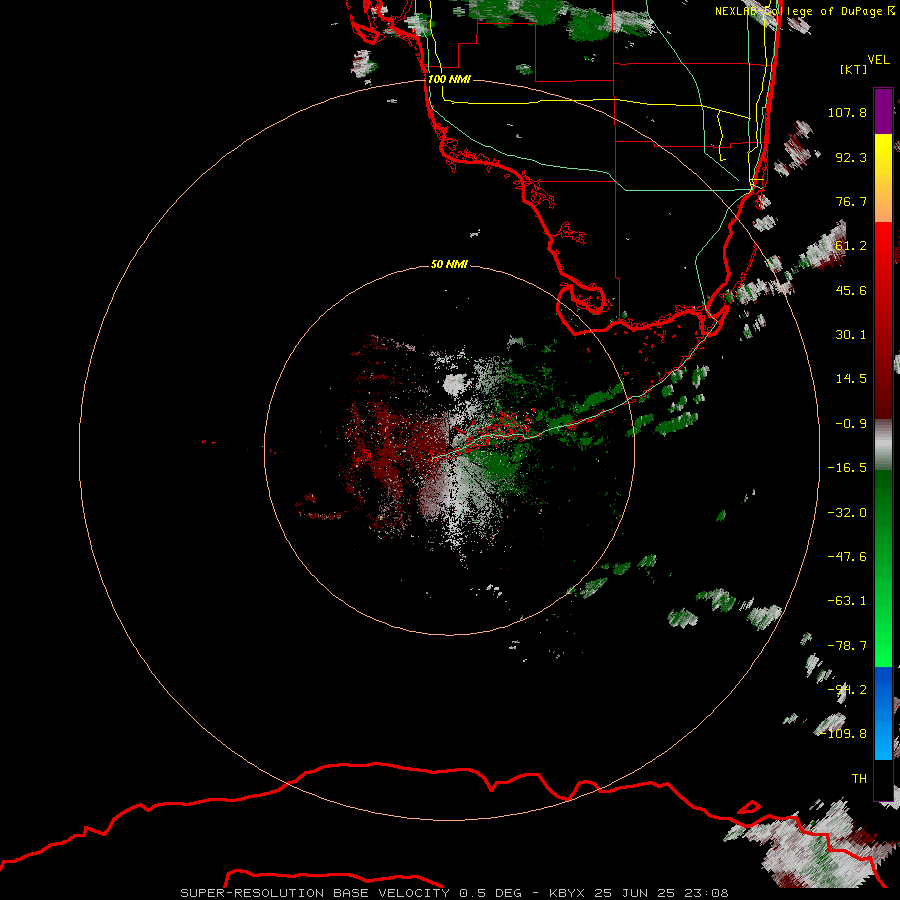Screen dimensions: 900x900
Task: Select the 30.1 value on velocity scale
Action: [851, 335]
